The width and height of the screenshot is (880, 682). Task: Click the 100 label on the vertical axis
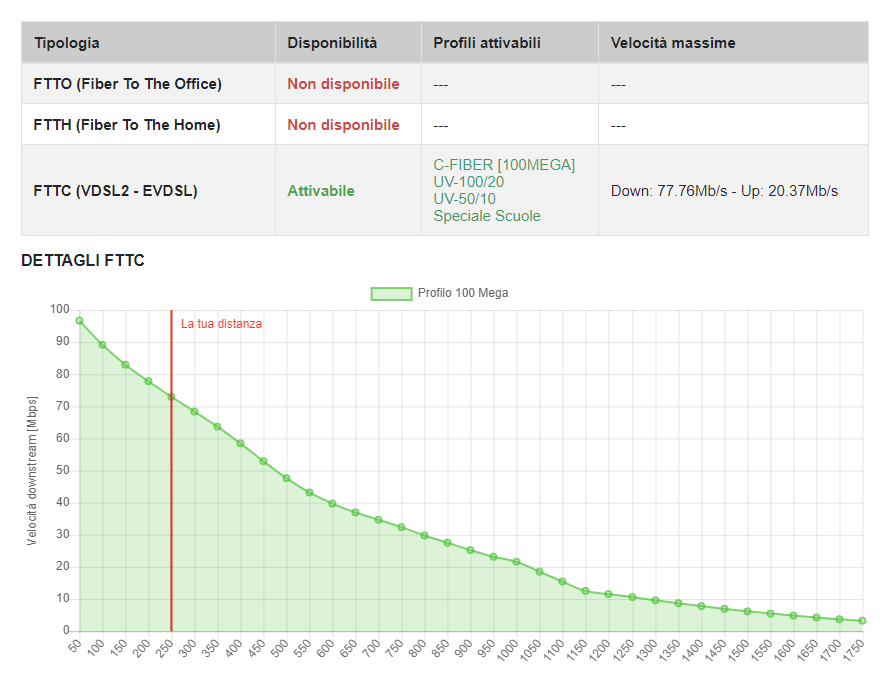click(59, 309)
